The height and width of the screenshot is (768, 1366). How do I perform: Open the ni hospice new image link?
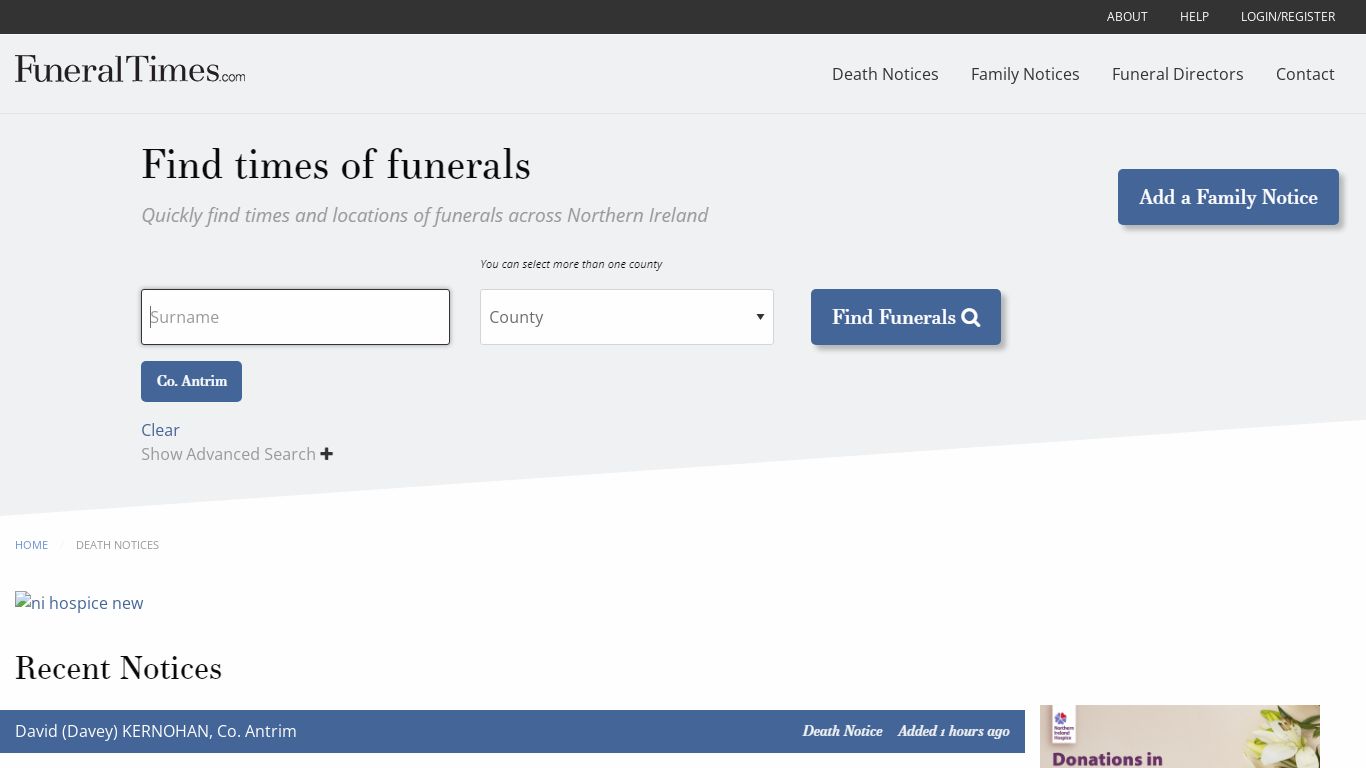[x=79, y=603]
